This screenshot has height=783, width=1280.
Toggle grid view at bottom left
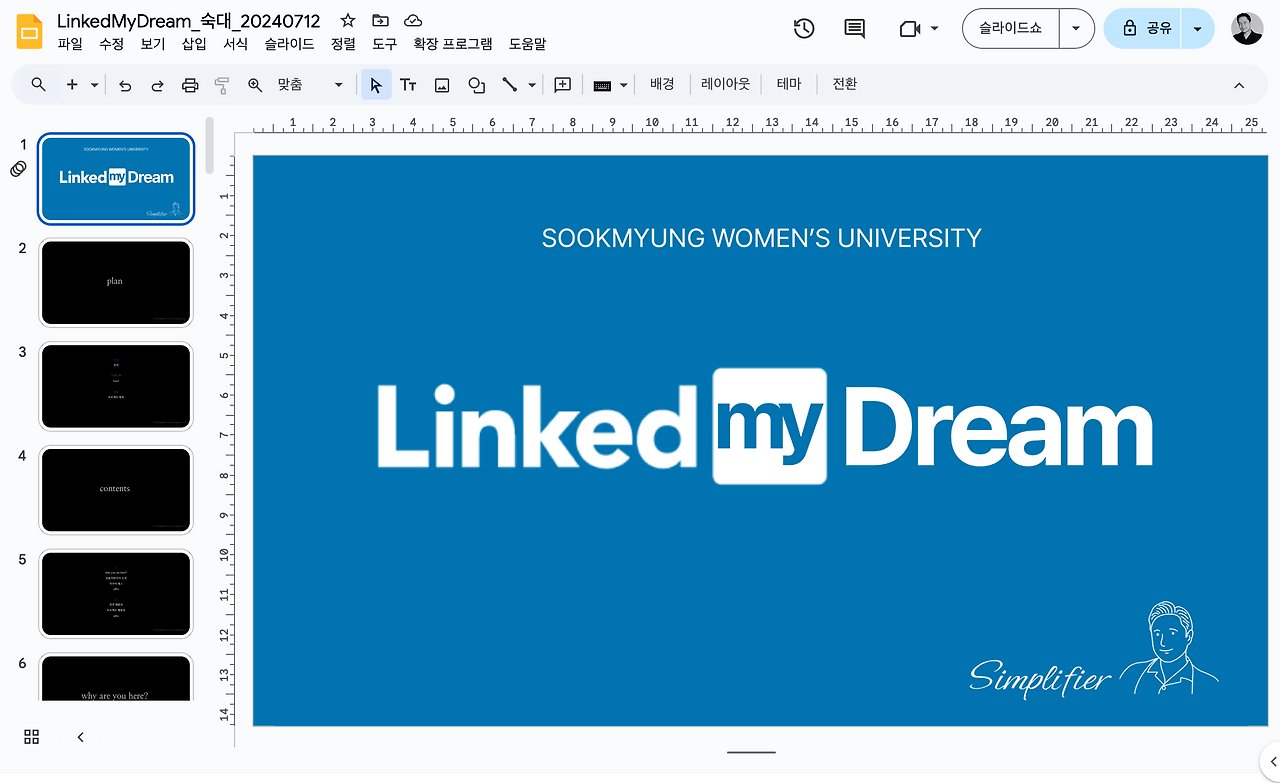(x=32, y=737)
